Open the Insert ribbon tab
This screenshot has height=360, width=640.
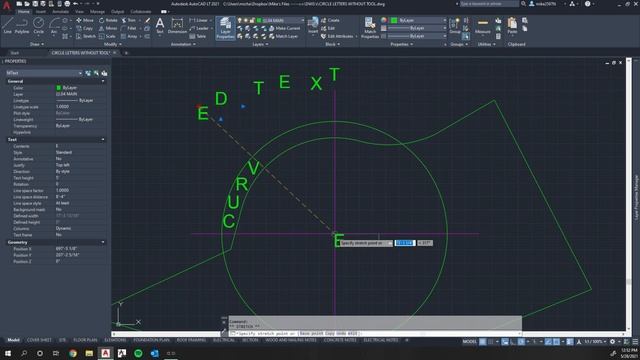[x=41, y=11]
